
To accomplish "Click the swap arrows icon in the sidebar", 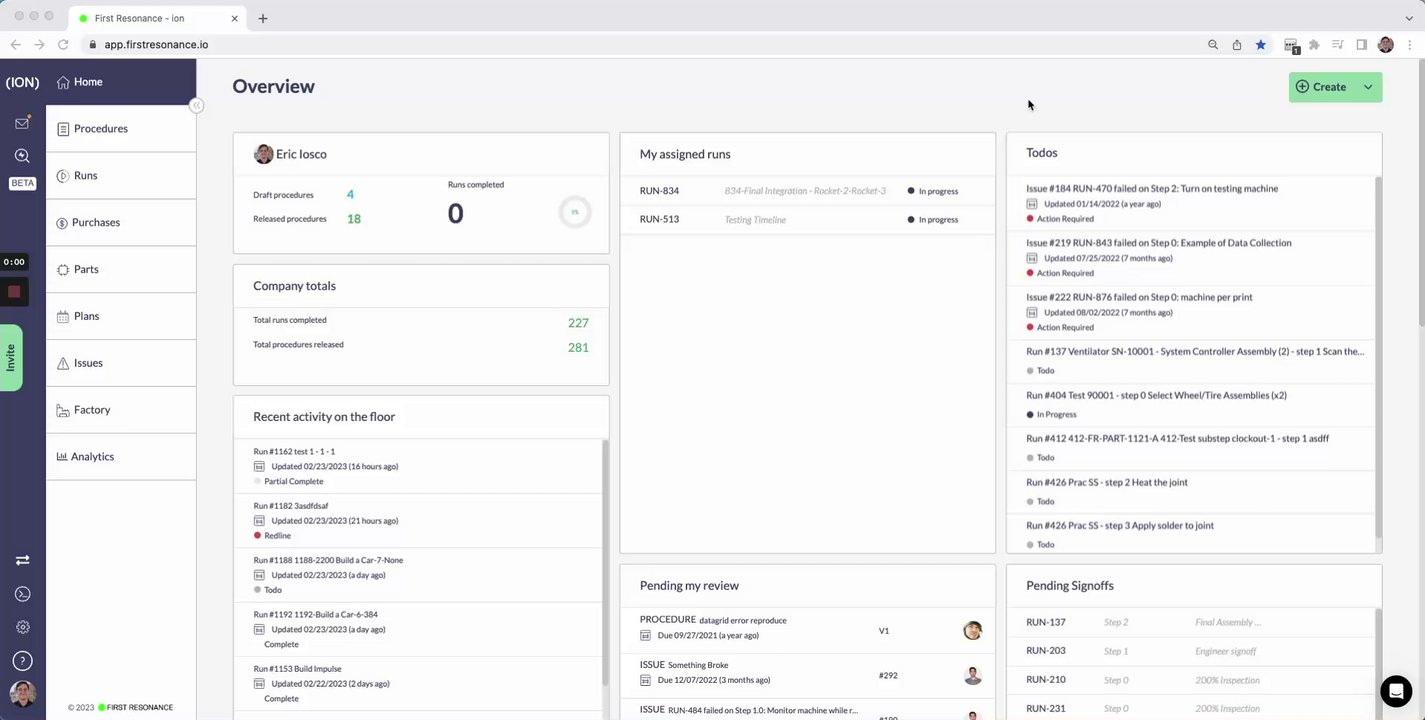I will tap(22, 561).
